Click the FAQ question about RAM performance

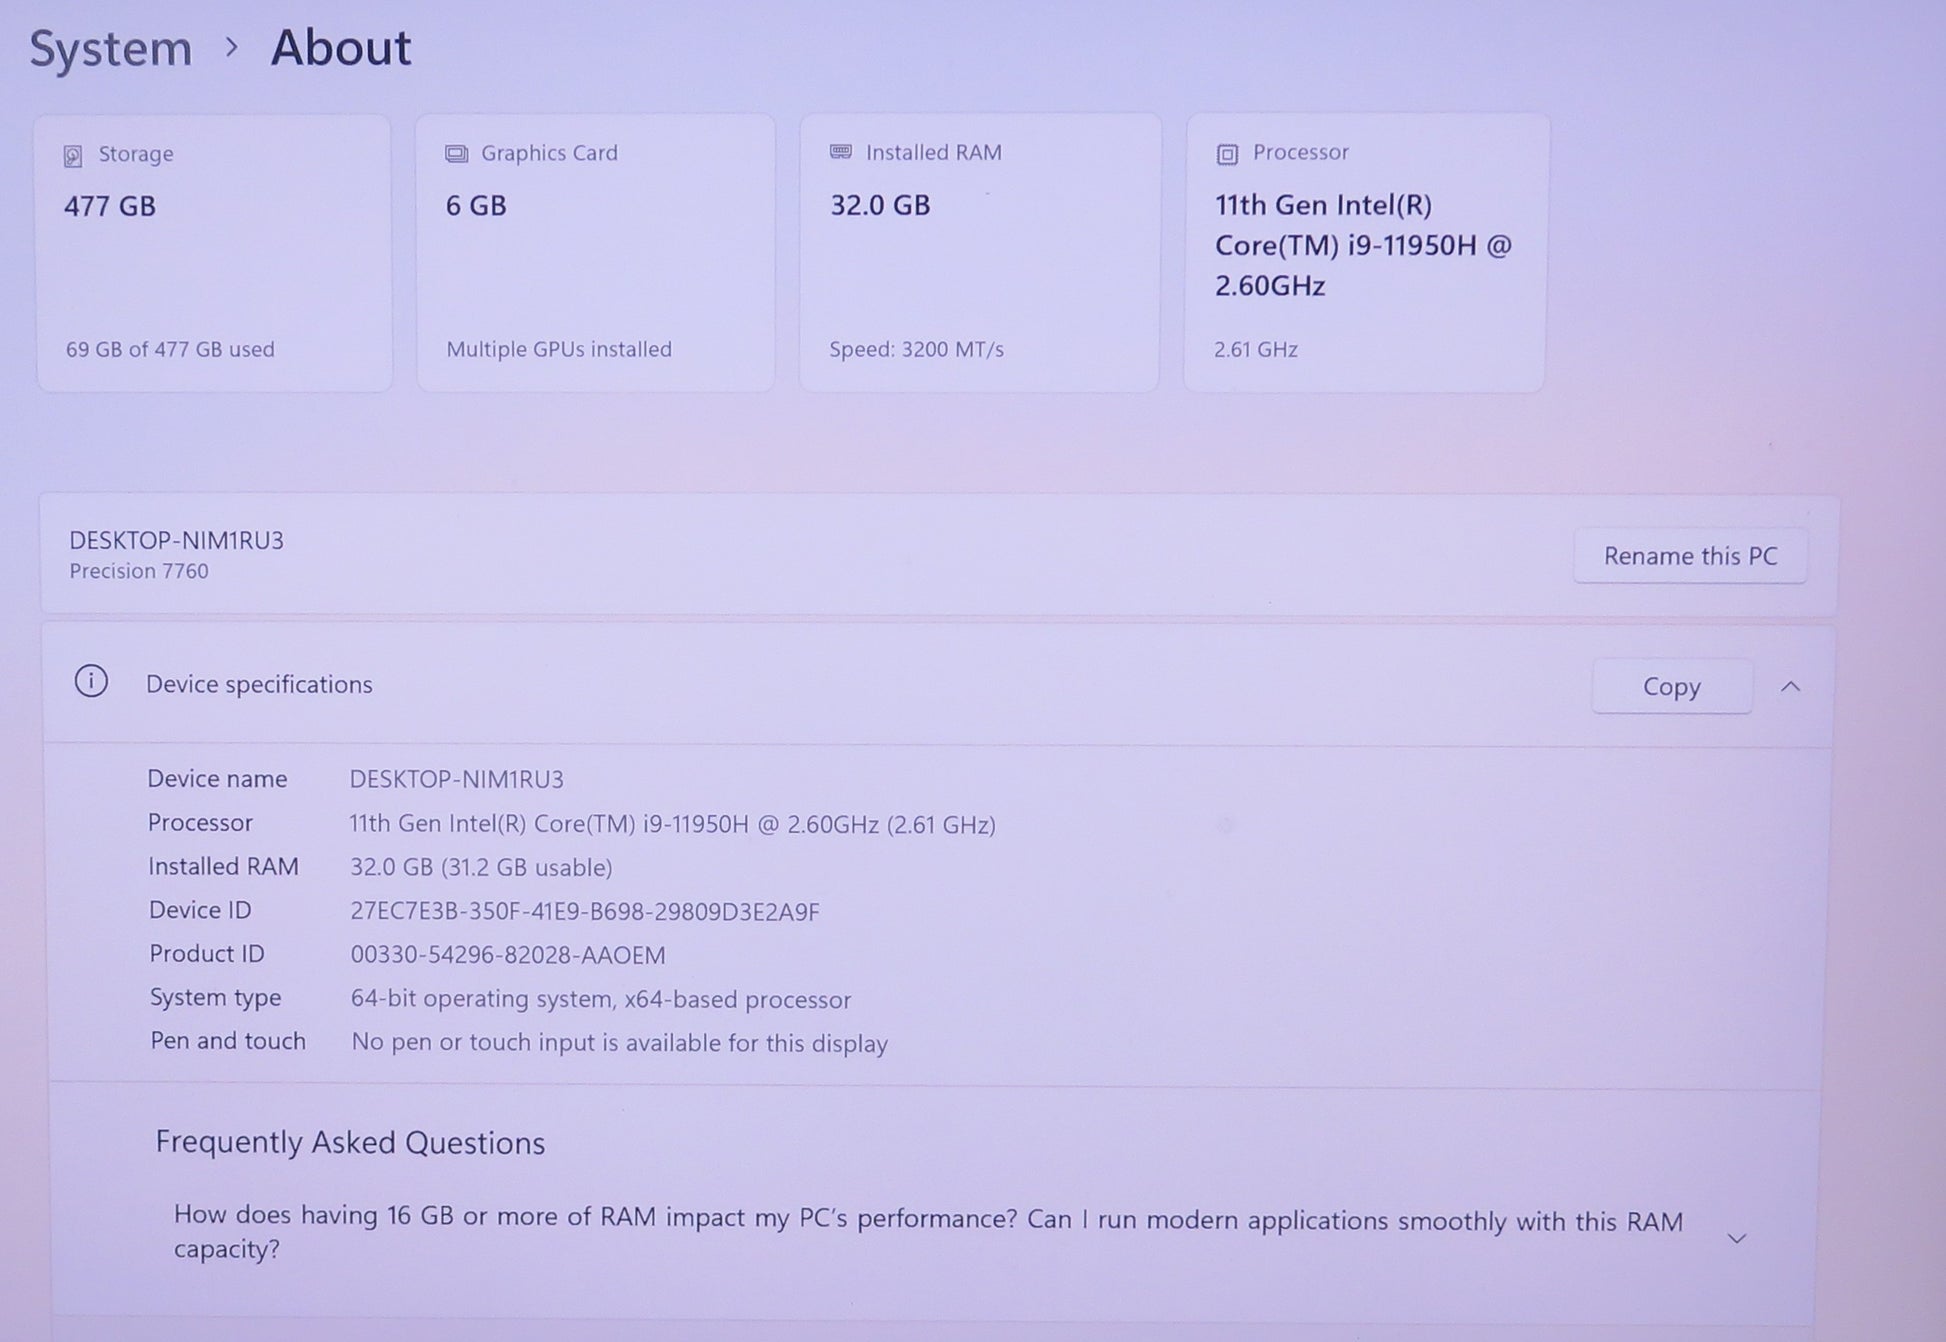coord(927,1233)
